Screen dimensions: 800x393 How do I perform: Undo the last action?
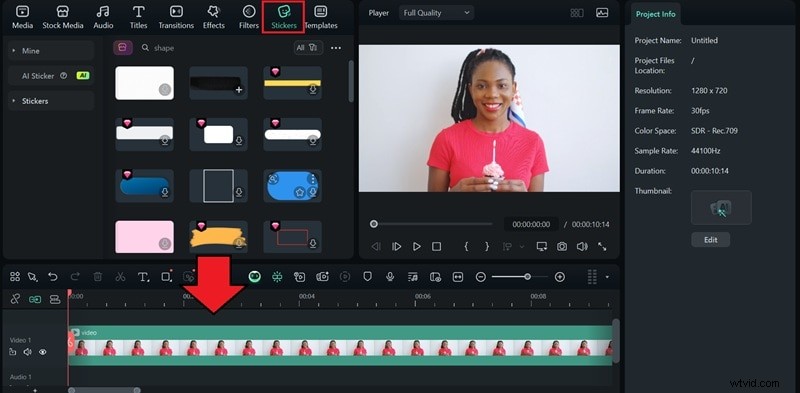coord(53,277)
